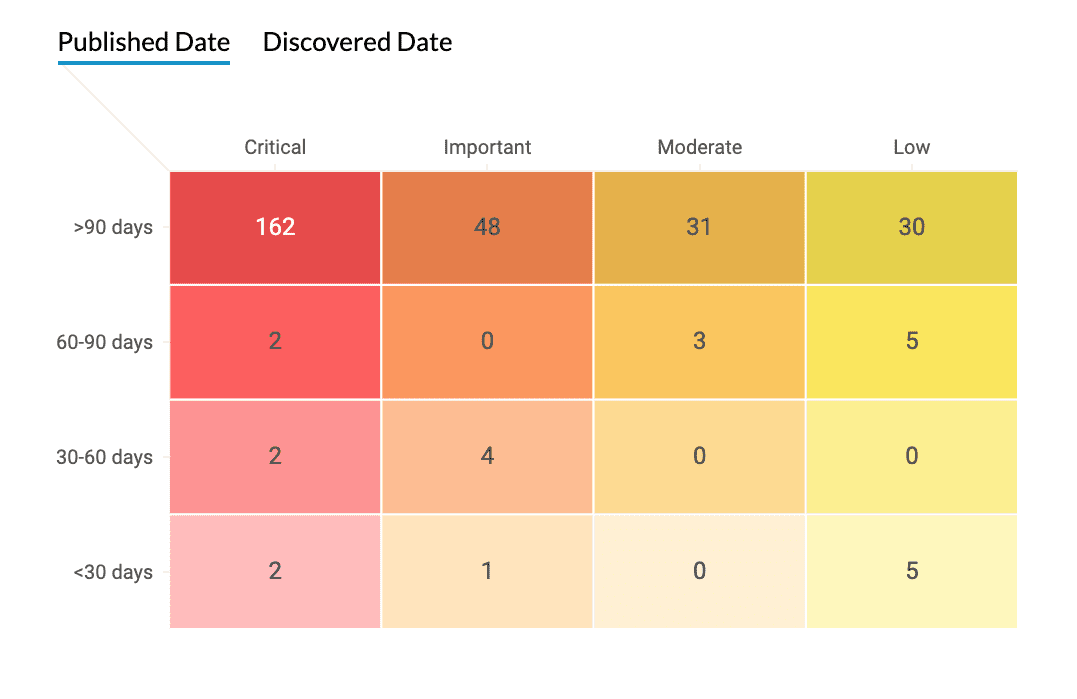
Task: Select the Important 60-90 days cell
Action: (x=487, y=342)
